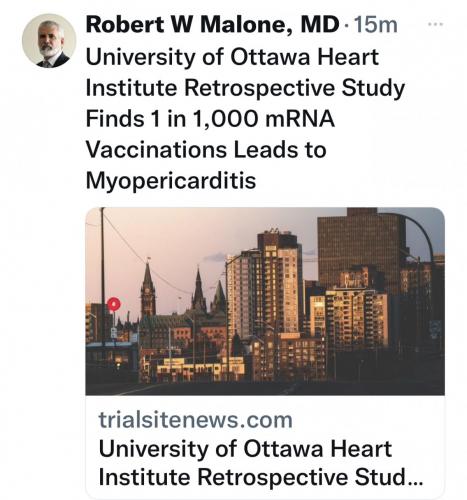Screen dimensions: 467x500
Task: Click "Institute Retrospective Study" in the tweet body
Action: (245, 88)
